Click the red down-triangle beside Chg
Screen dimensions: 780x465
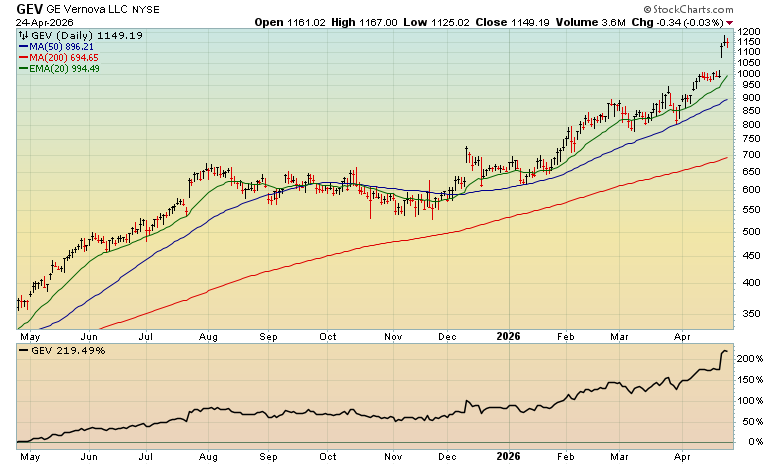click(728, 23)
